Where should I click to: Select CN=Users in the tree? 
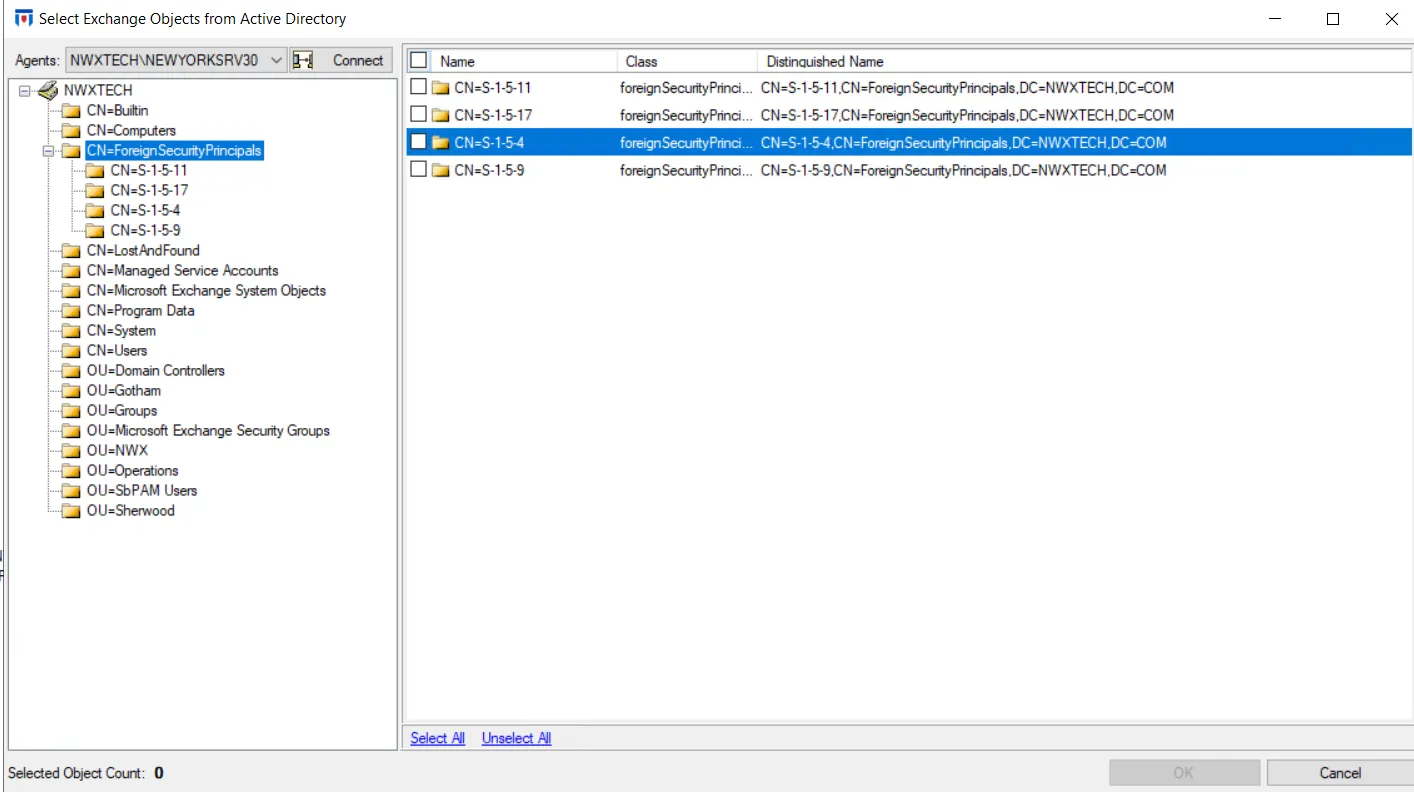[x=116, y=351]
